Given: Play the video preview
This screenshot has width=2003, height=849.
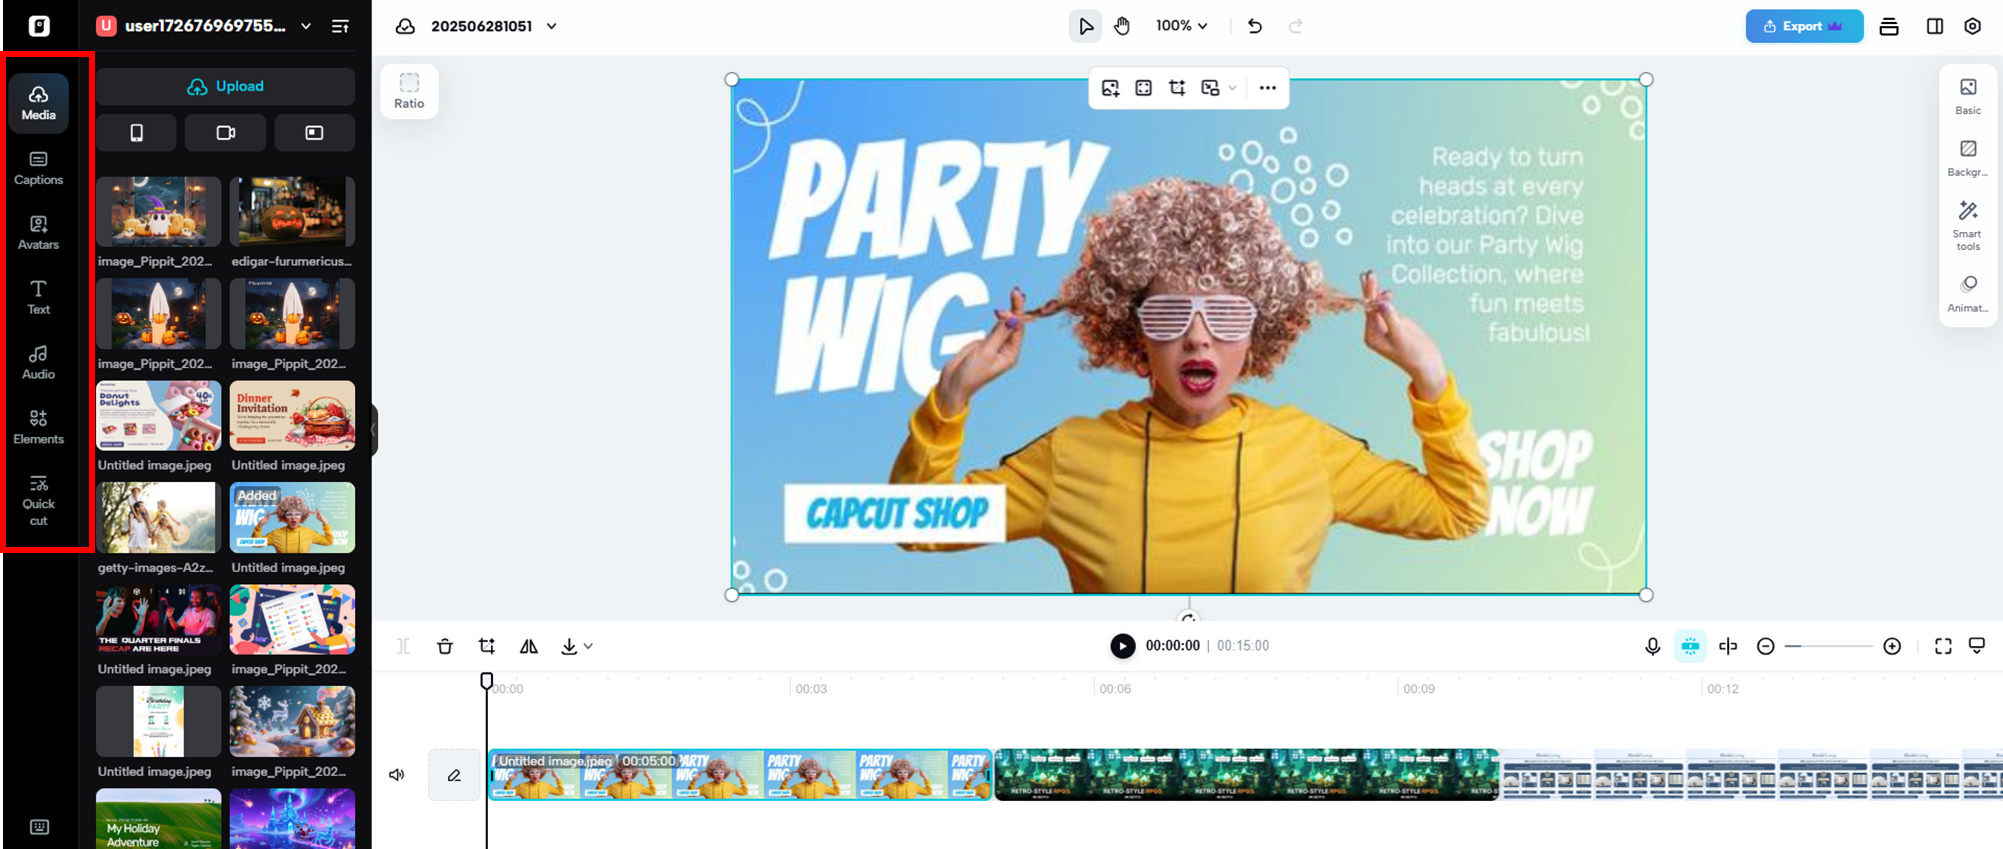Looking at the screenshot, I should click(1123, 646).
